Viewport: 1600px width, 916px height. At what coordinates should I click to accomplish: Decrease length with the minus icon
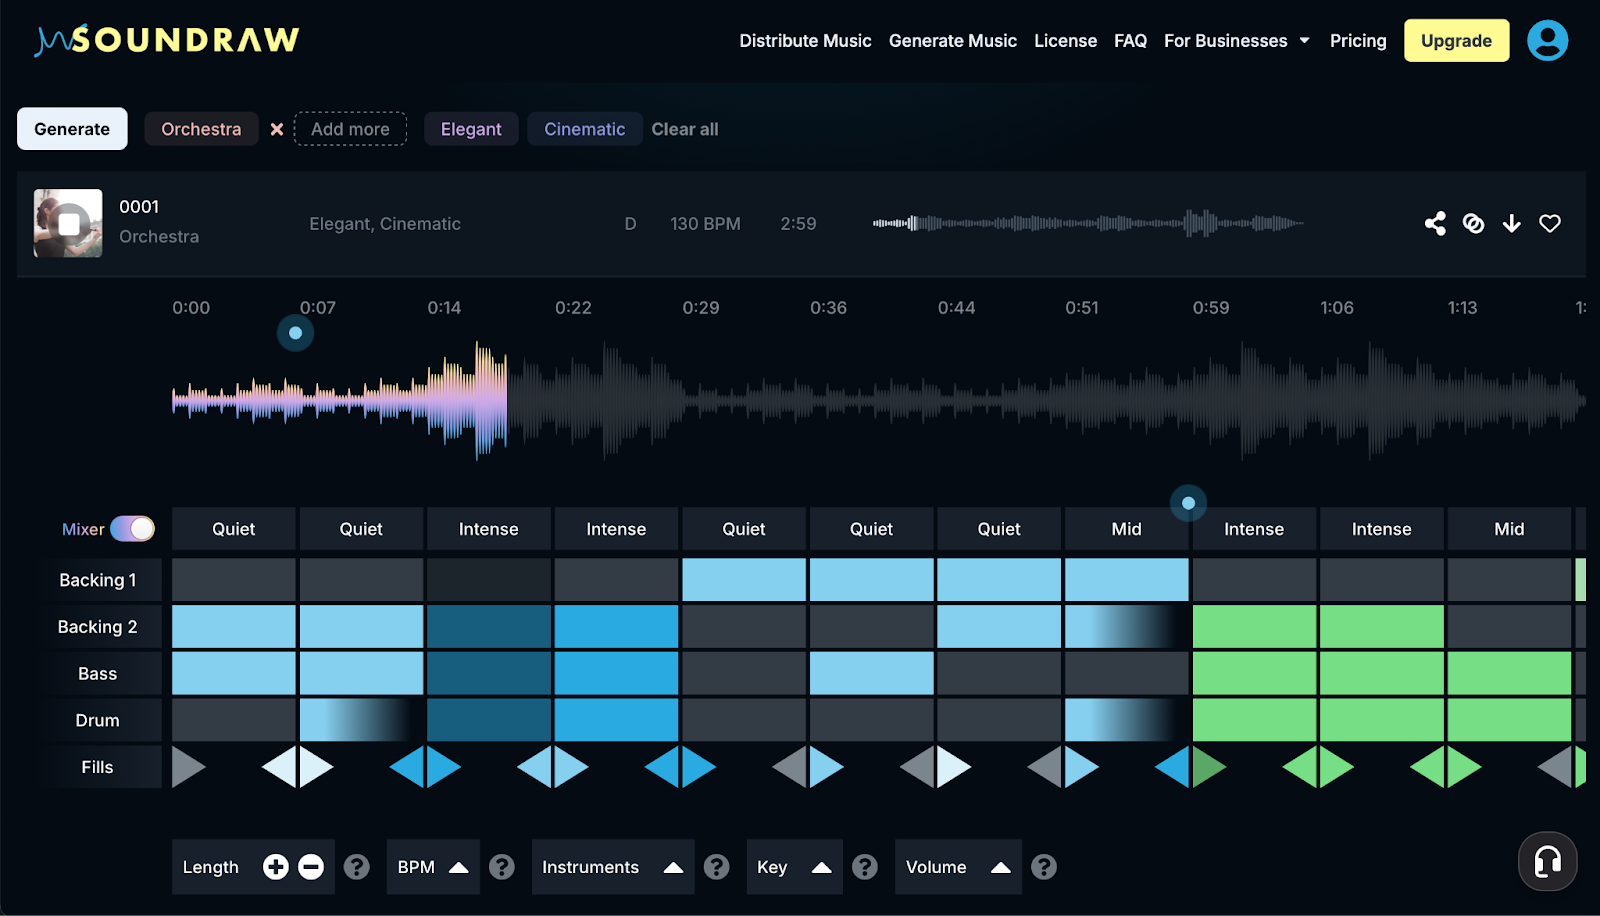pyautogui.click(x=311, y=867)
